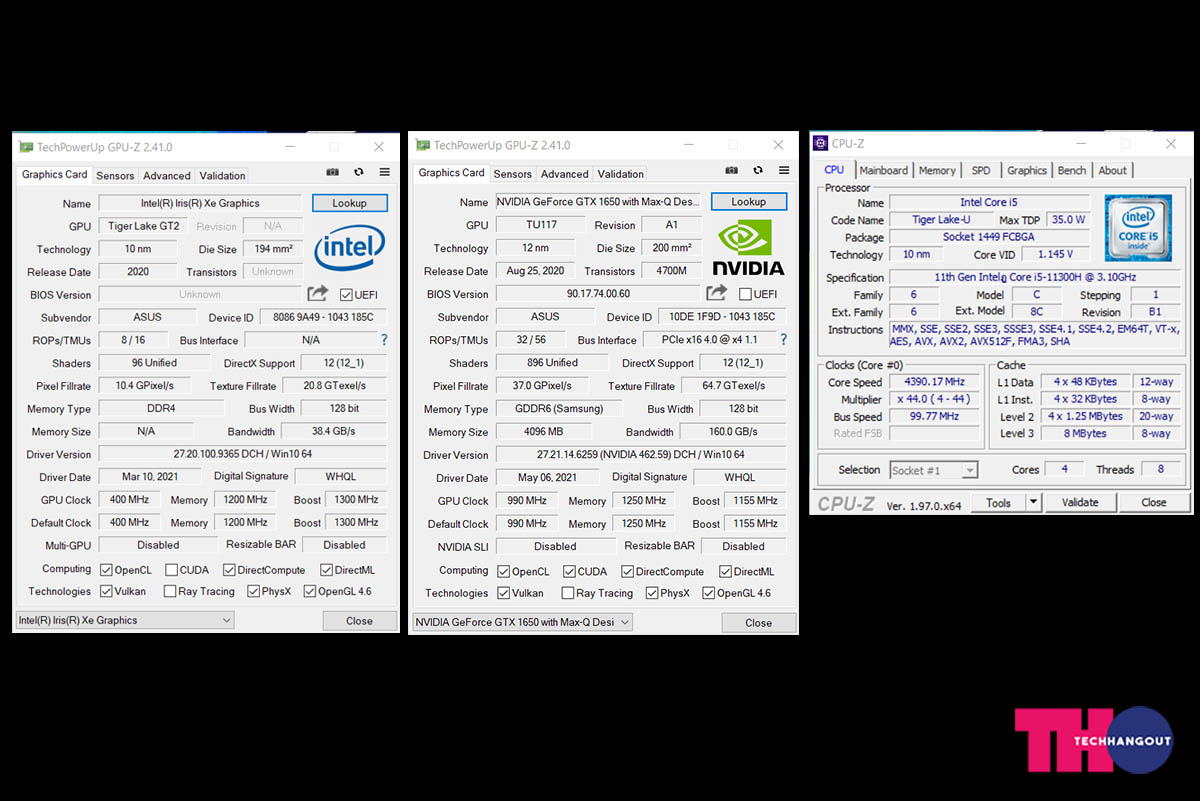Open Validation tab in NVIDIA GPU-Z window

tap(621, 174)
